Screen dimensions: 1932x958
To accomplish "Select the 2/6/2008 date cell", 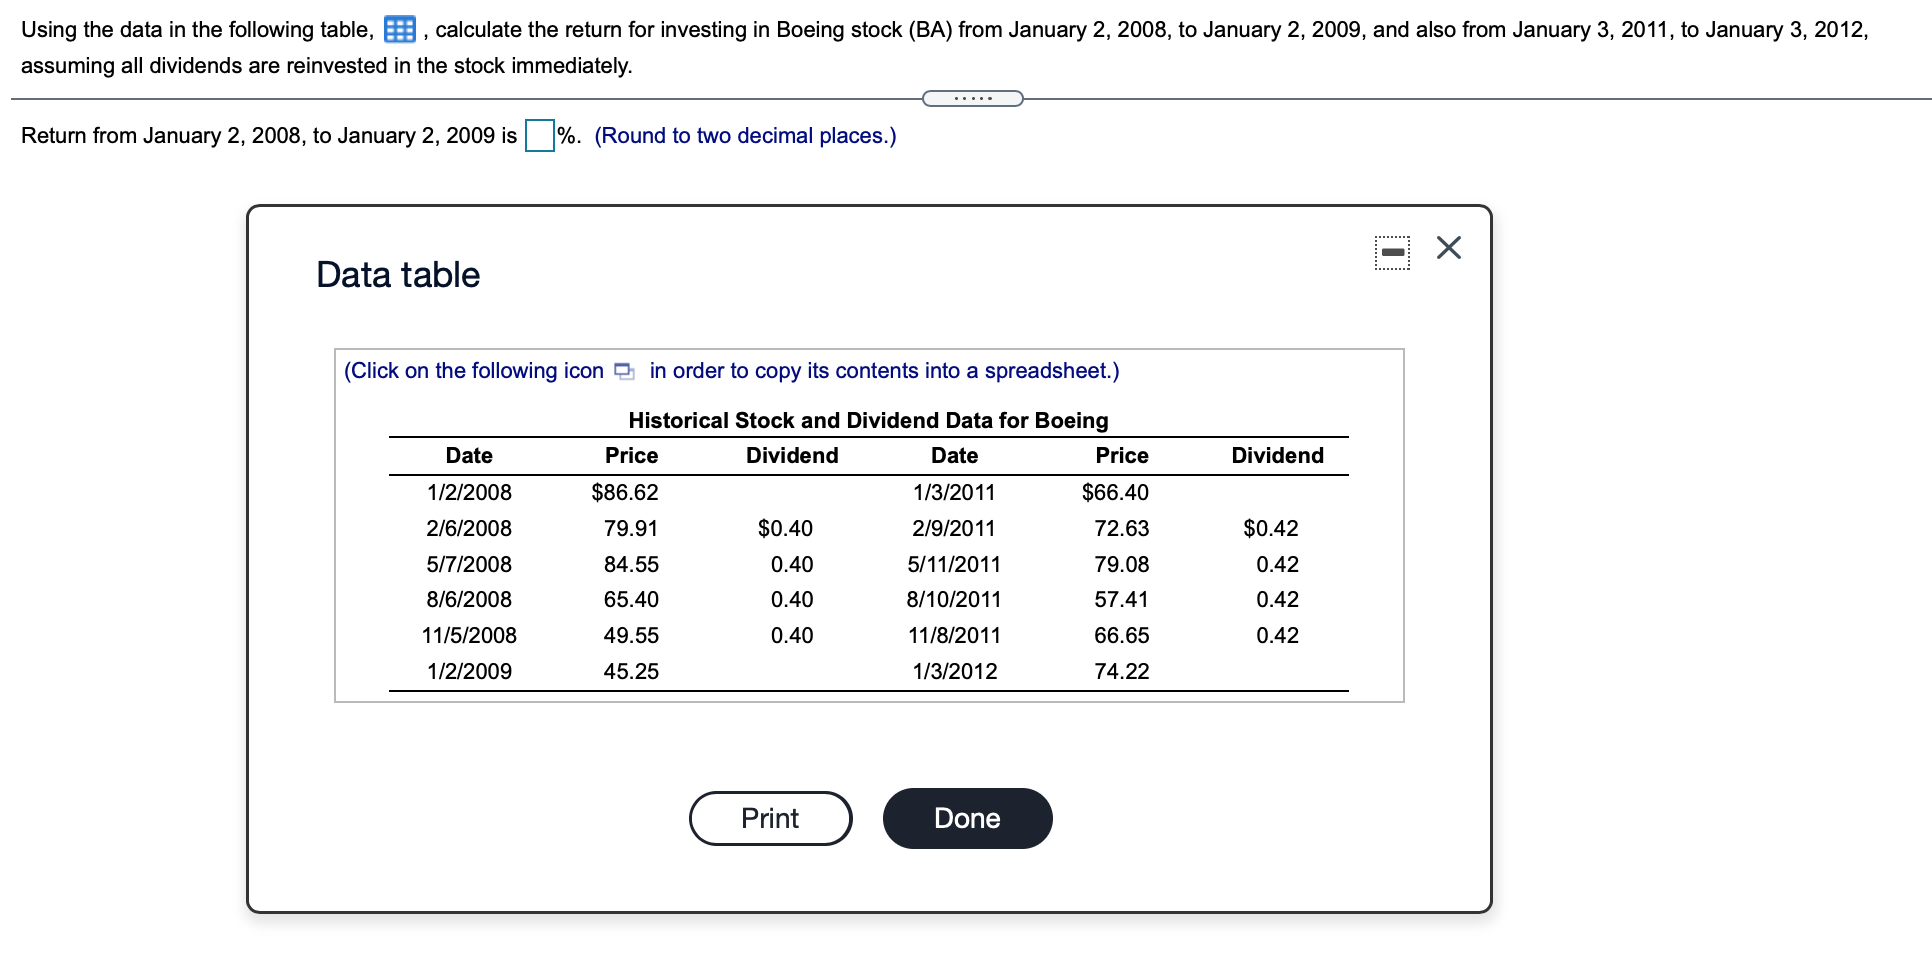I will [469, 528].
